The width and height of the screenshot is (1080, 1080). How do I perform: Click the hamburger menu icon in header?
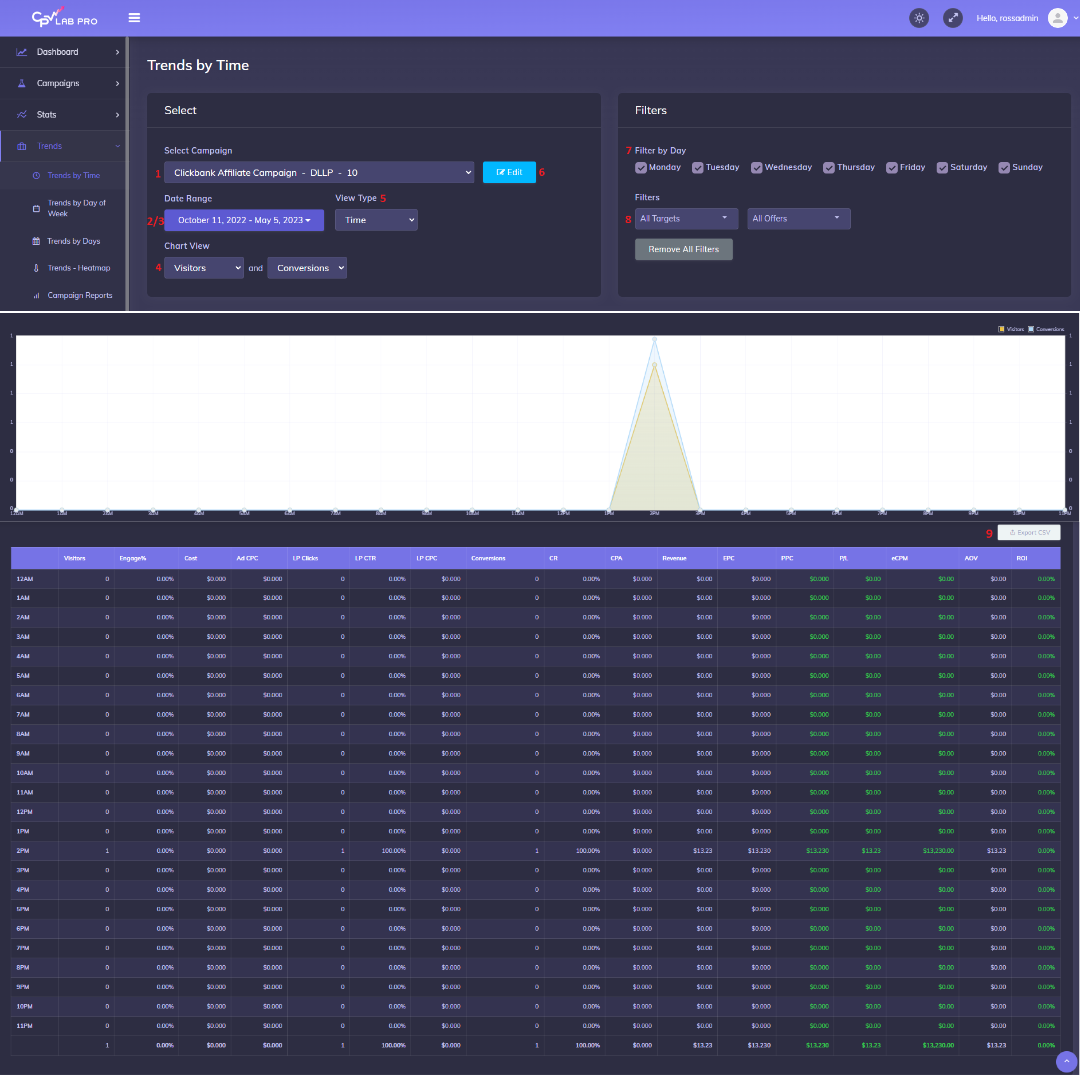[x=134, y=17]
